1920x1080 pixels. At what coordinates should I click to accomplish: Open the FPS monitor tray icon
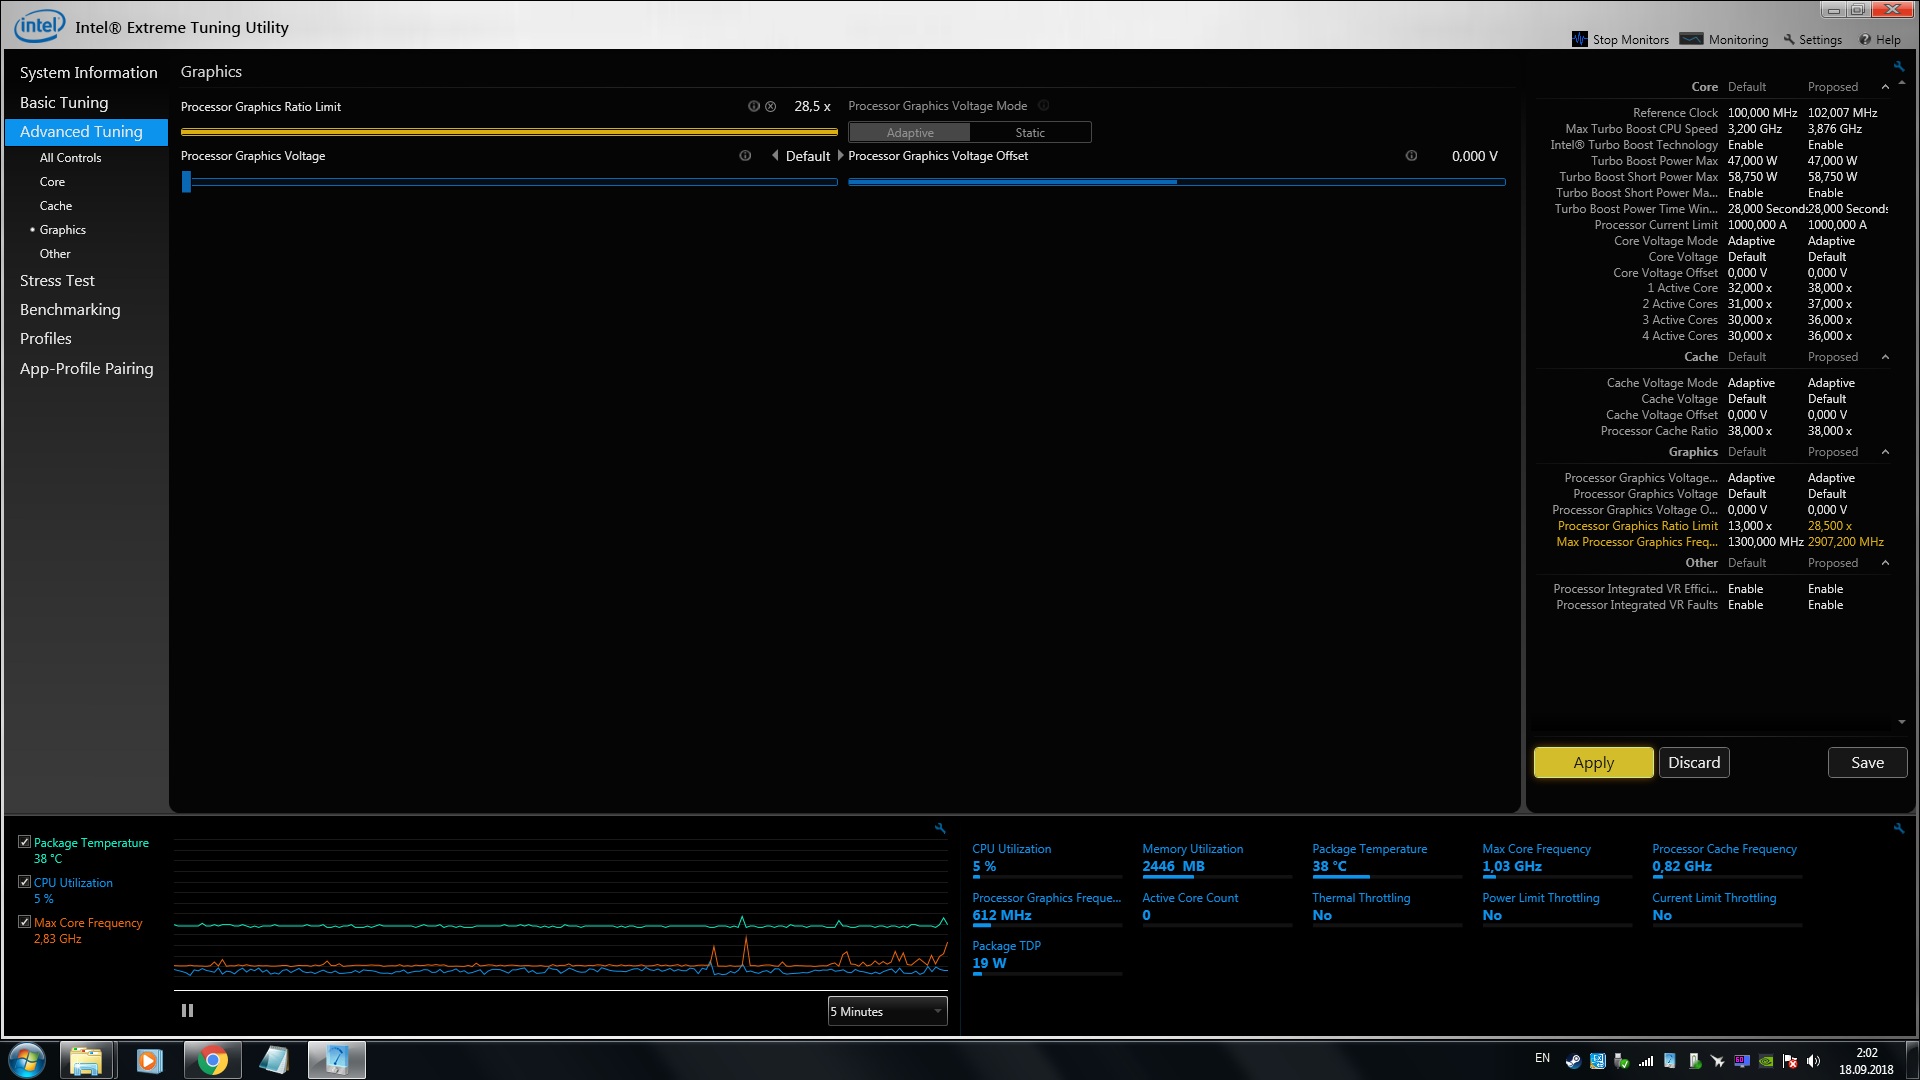[x=1742, y=1061]
